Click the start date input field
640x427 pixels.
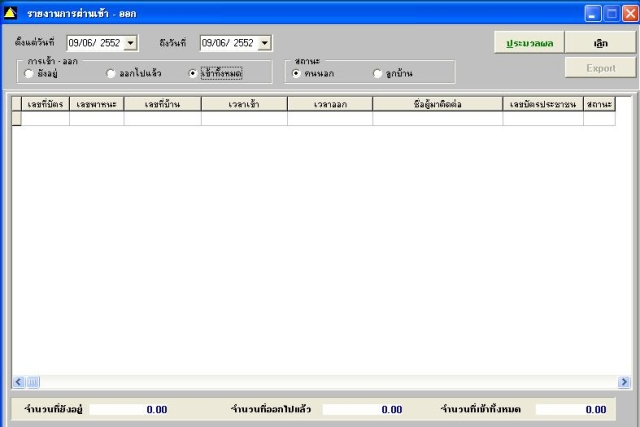tap(96, 43)
